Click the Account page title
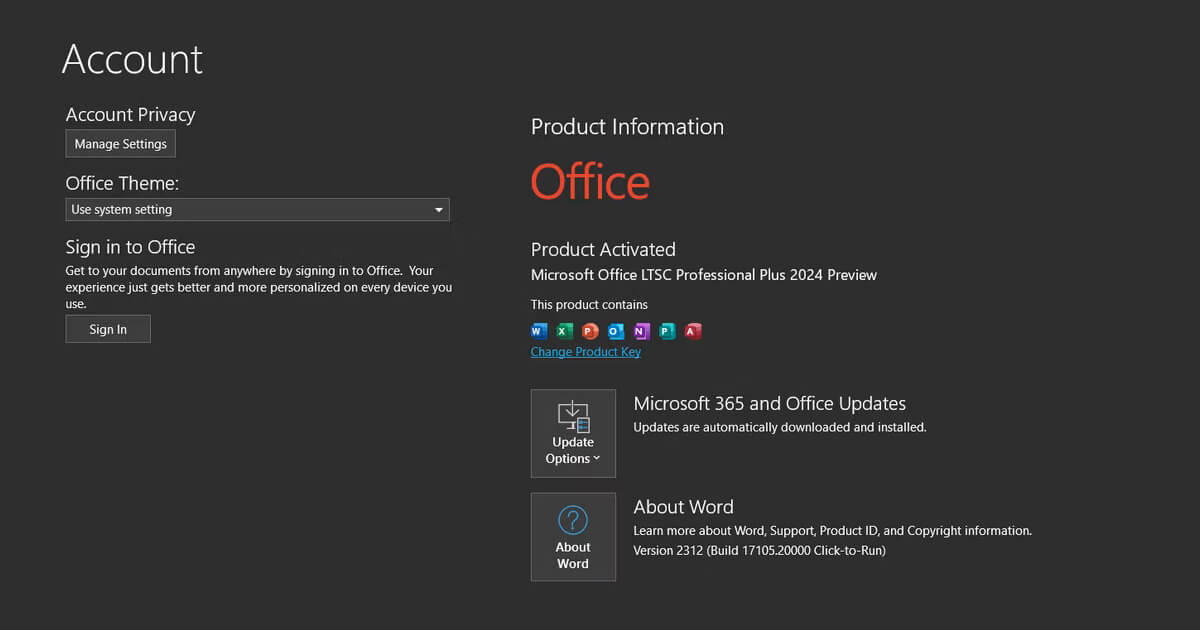The height and width of the screenshot is (630, 1200). point(132,60)
